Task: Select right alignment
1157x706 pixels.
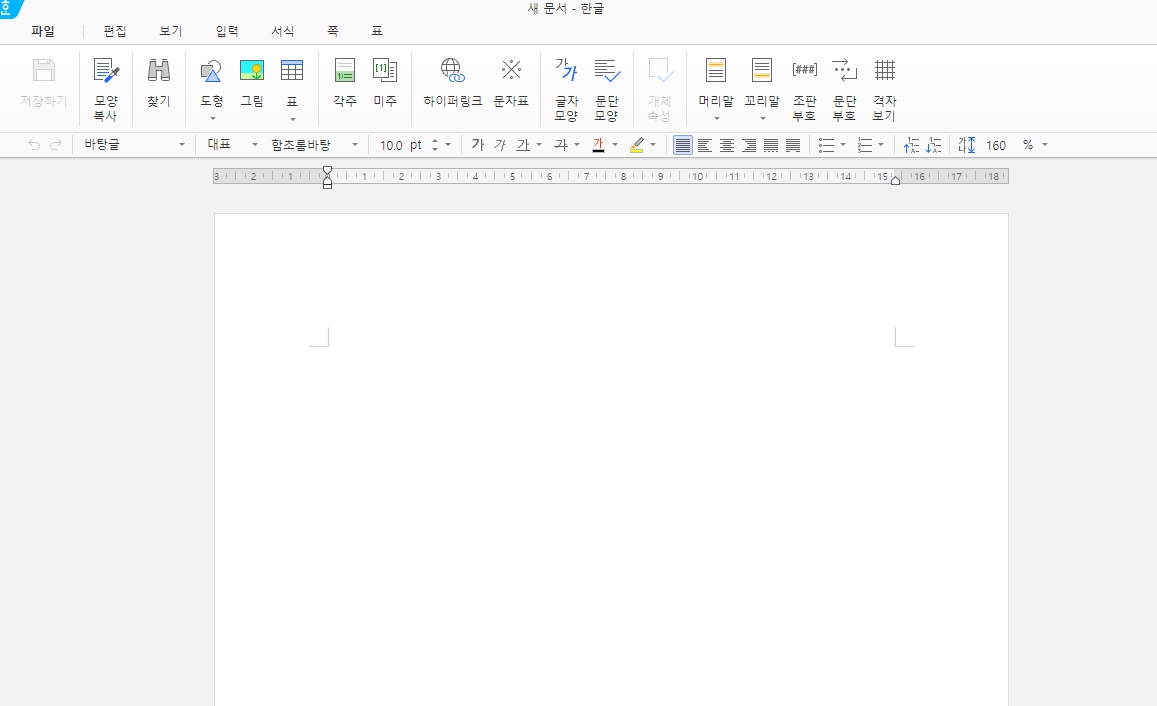Action: click(x=749, y=145)
